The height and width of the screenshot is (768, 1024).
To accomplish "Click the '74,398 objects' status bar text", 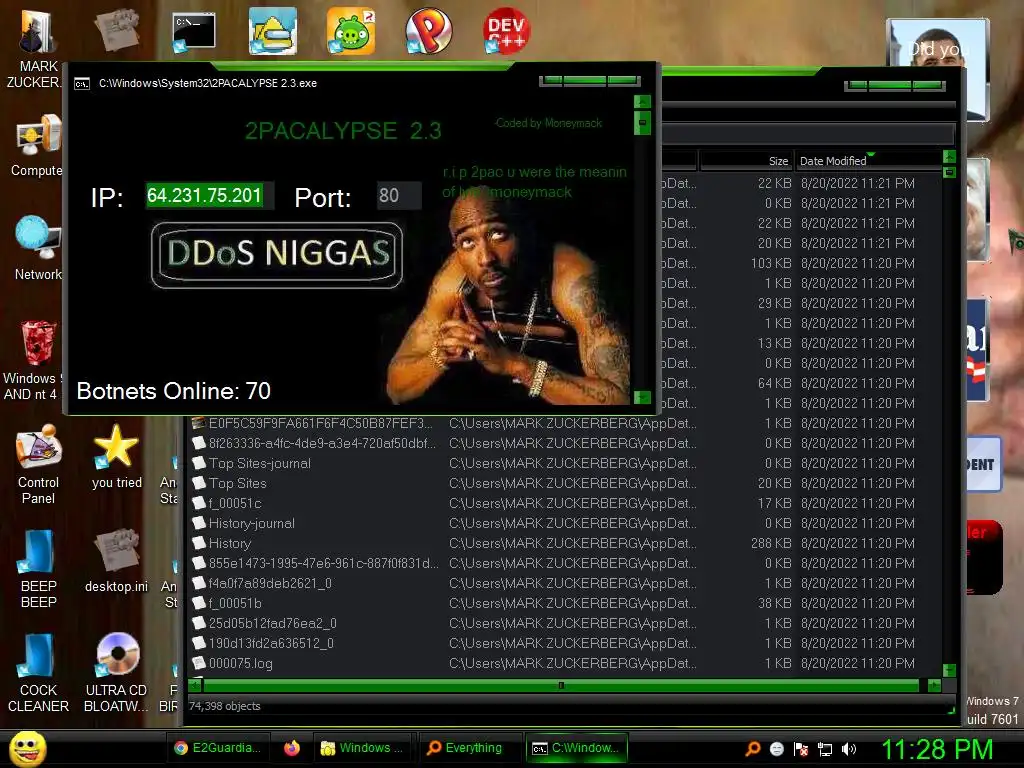I will pyautogui.click(x=225, y=706).
